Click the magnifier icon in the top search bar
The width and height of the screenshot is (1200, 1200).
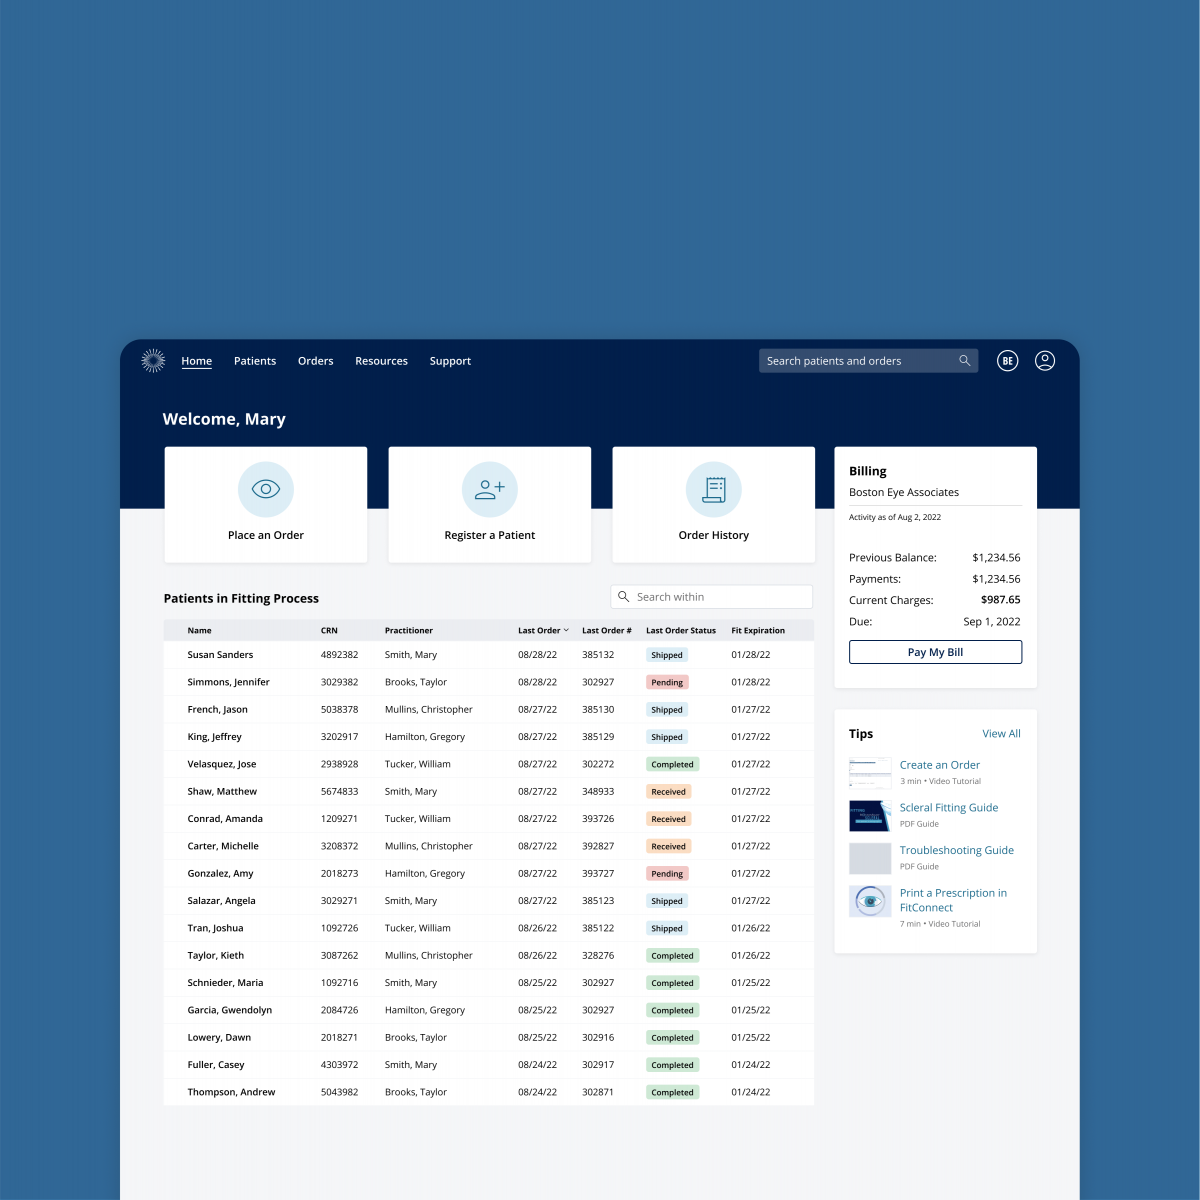point(964,361)
